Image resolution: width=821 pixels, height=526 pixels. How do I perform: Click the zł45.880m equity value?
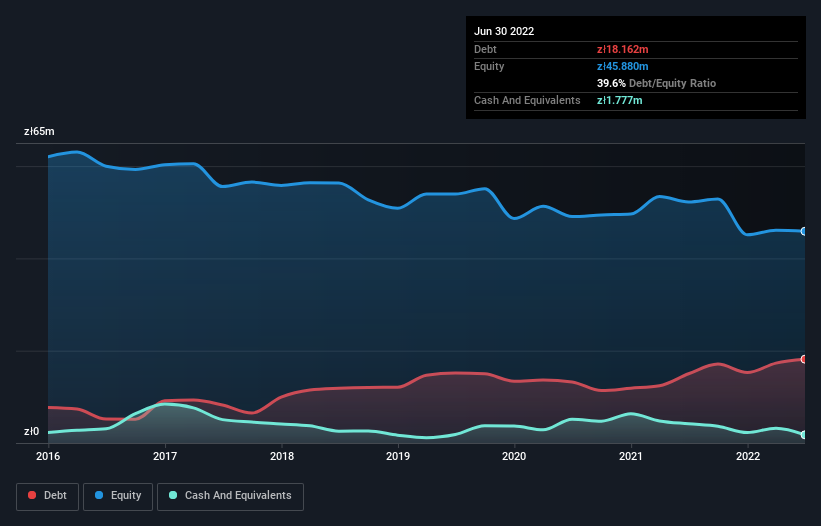pos(623,66)
